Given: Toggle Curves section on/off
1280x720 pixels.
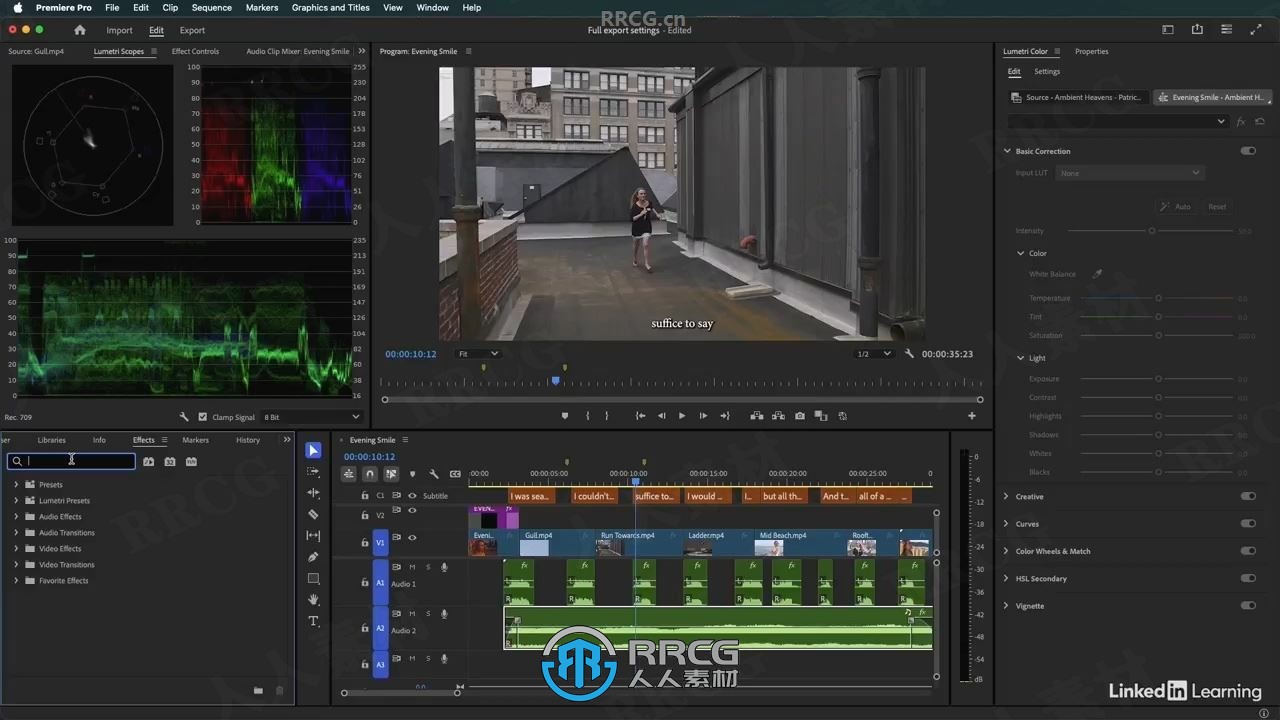Looking at the screenshot, I should (1248, 524).
